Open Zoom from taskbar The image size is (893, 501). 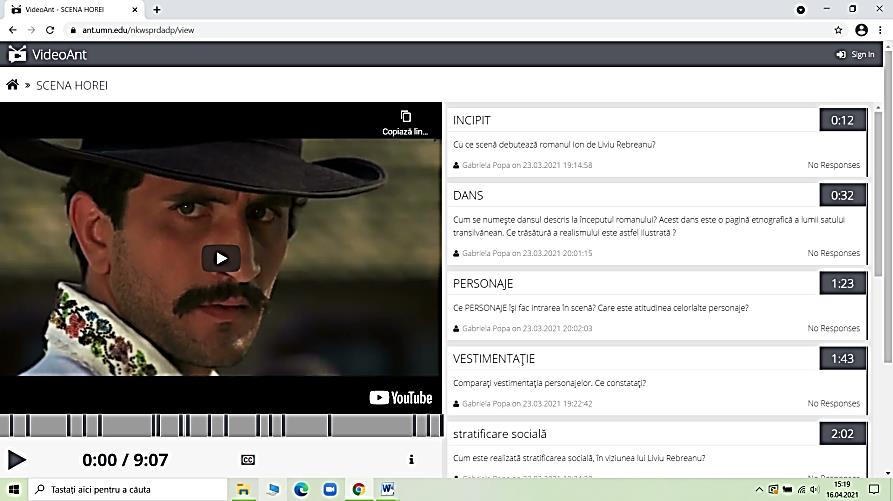[330, 490]
